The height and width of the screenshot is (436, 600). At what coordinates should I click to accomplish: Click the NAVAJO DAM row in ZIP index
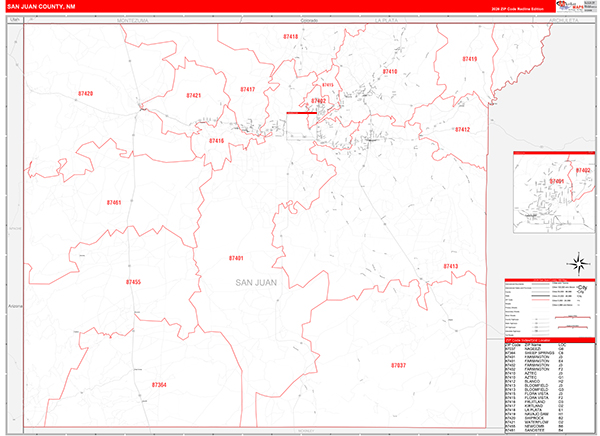pos(535,414)
